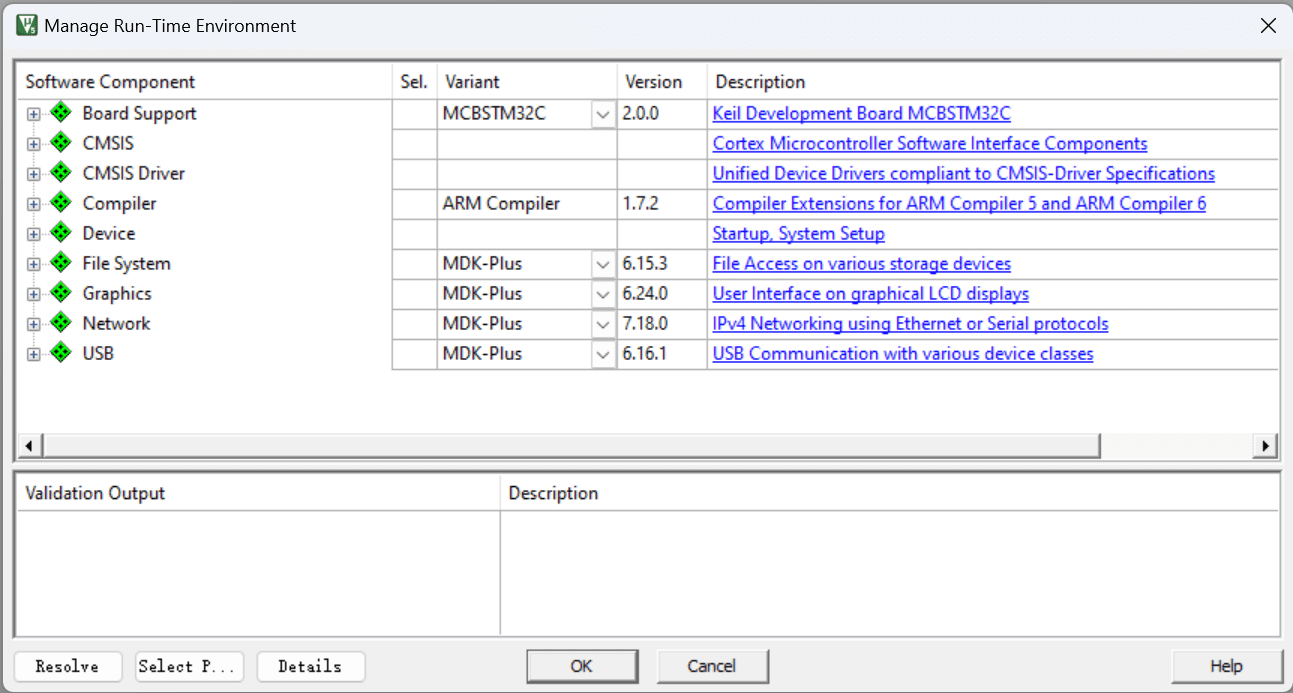This screenshot has height=693, width=1293.
Task: Click the green diamond icon beside Network
Action: click(62, 323)
